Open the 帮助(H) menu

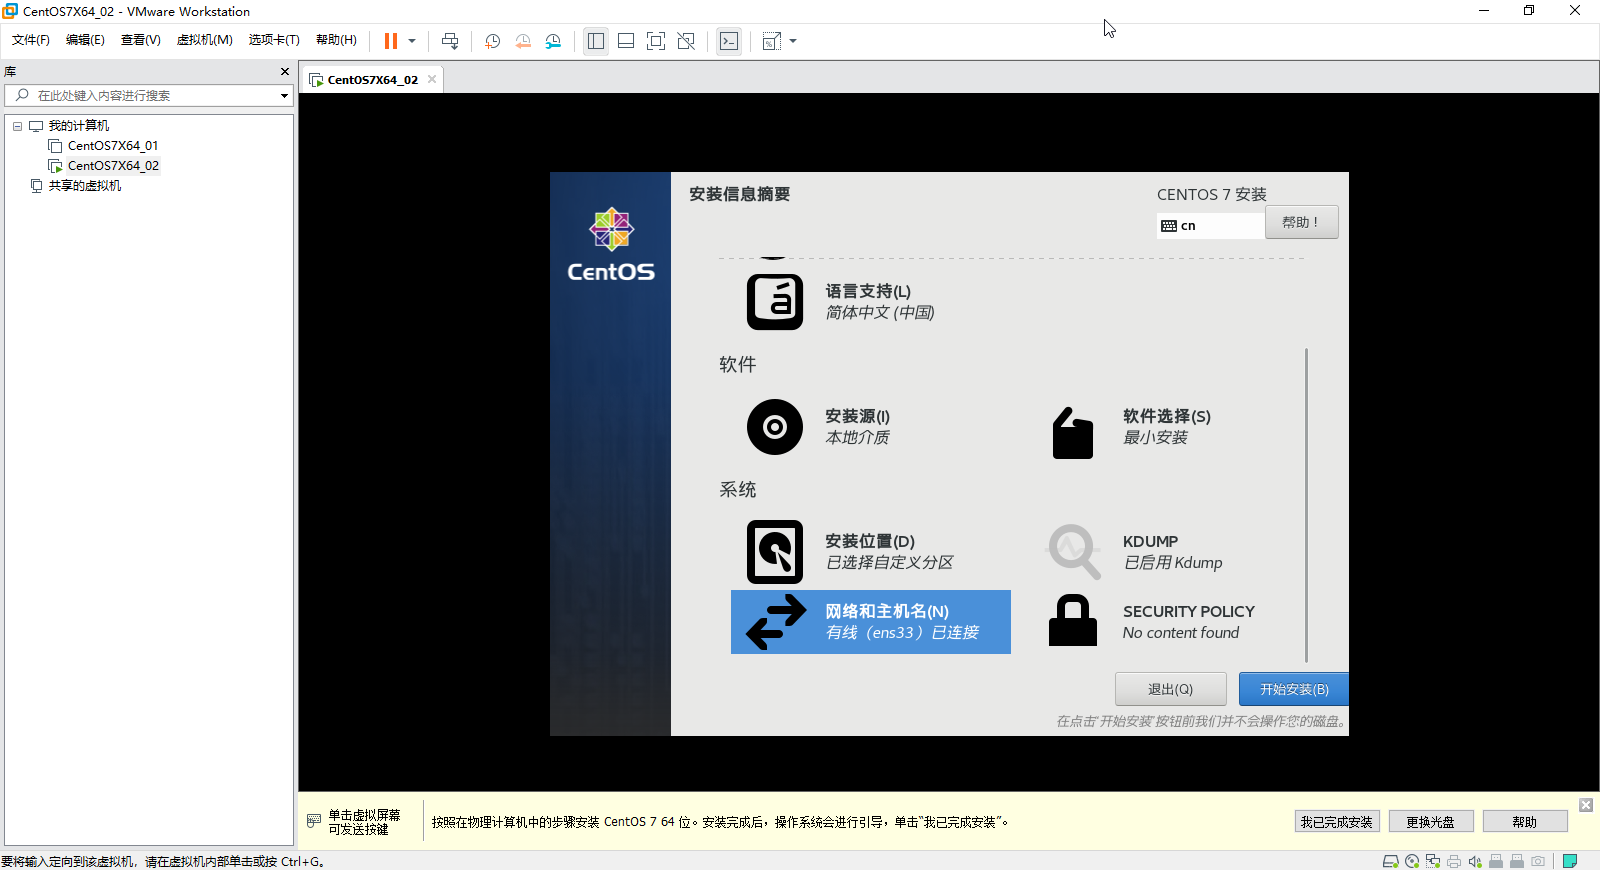(336, 40)
